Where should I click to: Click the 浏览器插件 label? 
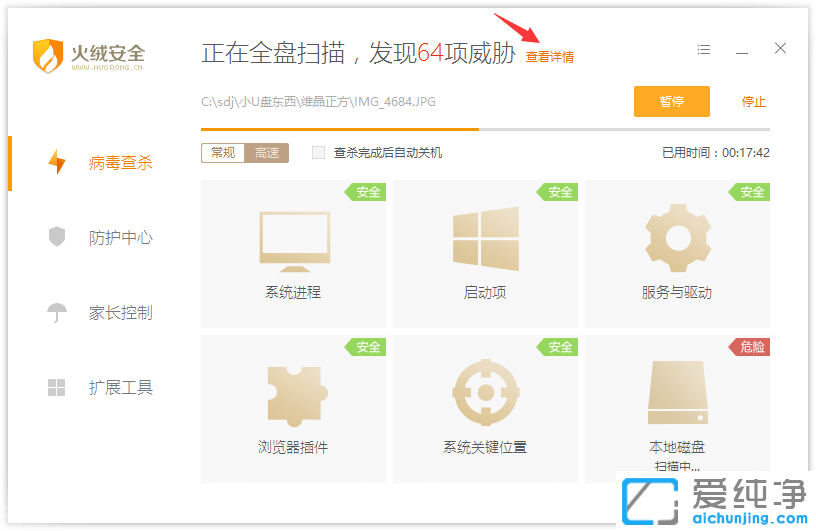[293, 447]
